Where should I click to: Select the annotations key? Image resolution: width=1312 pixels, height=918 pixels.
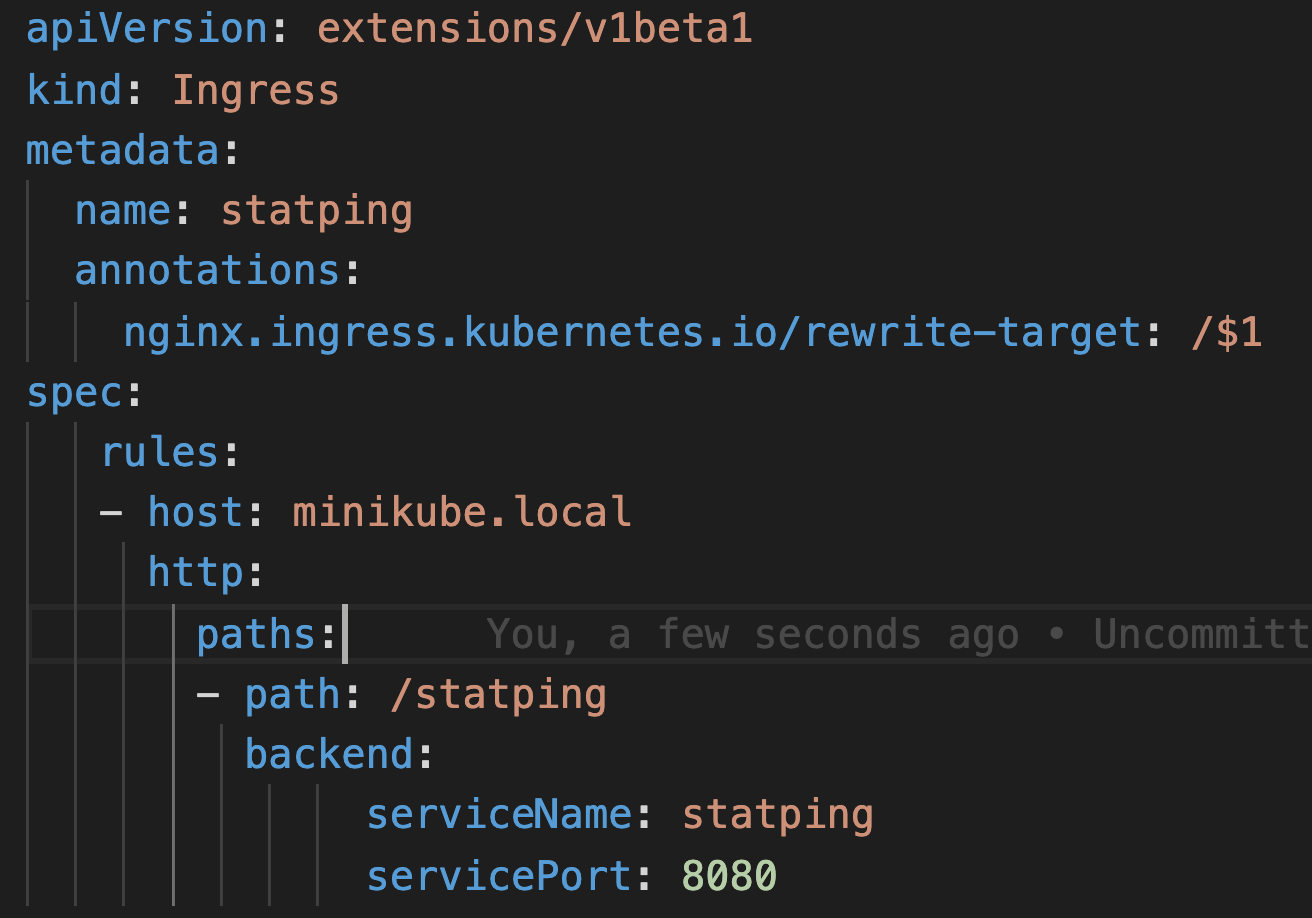(207, 270)
